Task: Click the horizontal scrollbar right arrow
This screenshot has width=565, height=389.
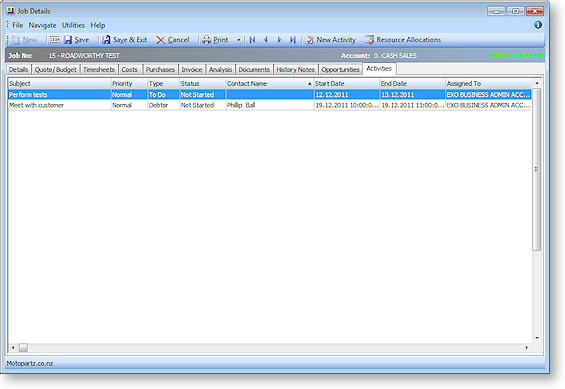Action: pos(526,348)
